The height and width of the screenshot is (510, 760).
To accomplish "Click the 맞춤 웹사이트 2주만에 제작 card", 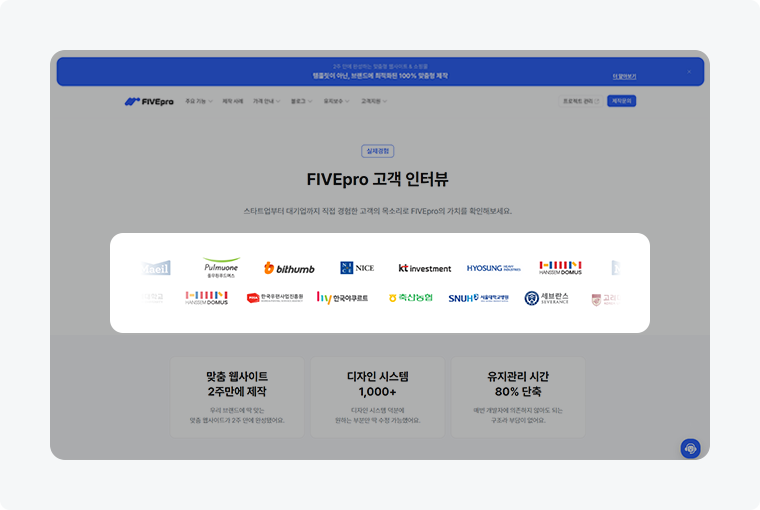I will point(237,398).
